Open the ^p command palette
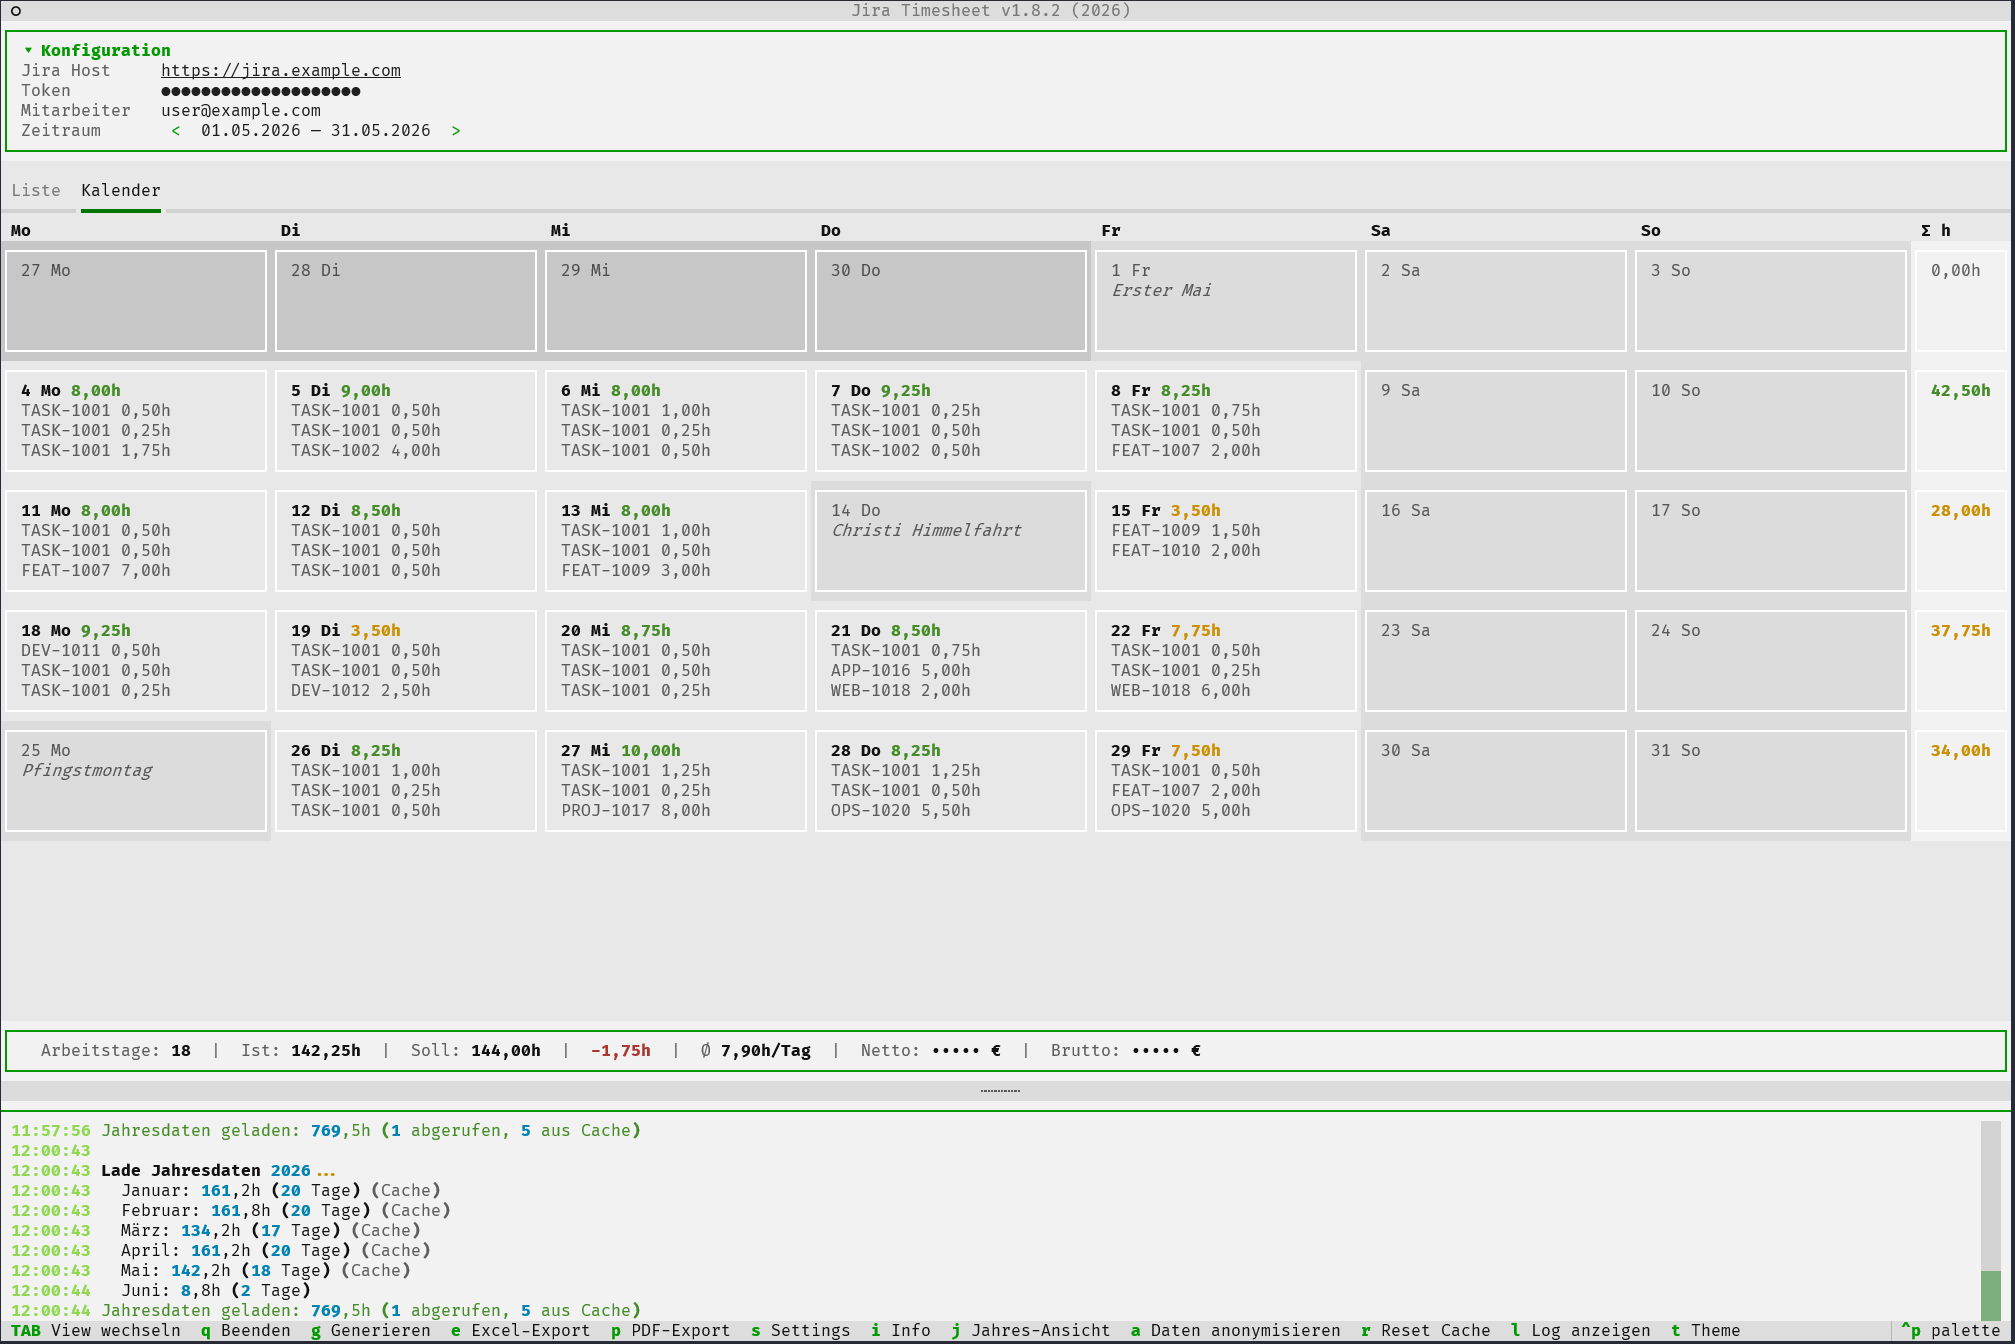This screenshot has width=2015, height=1344. 1951,1331
